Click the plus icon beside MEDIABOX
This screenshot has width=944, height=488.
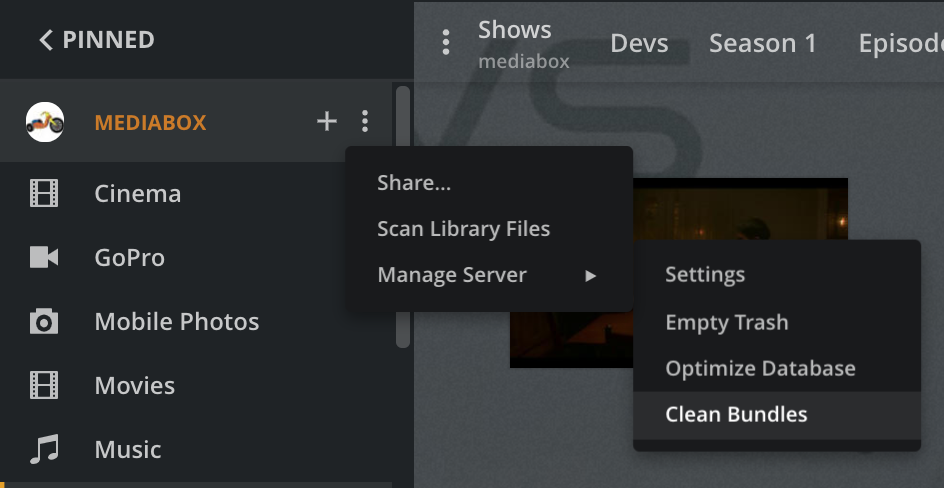[x=327, y=122]
